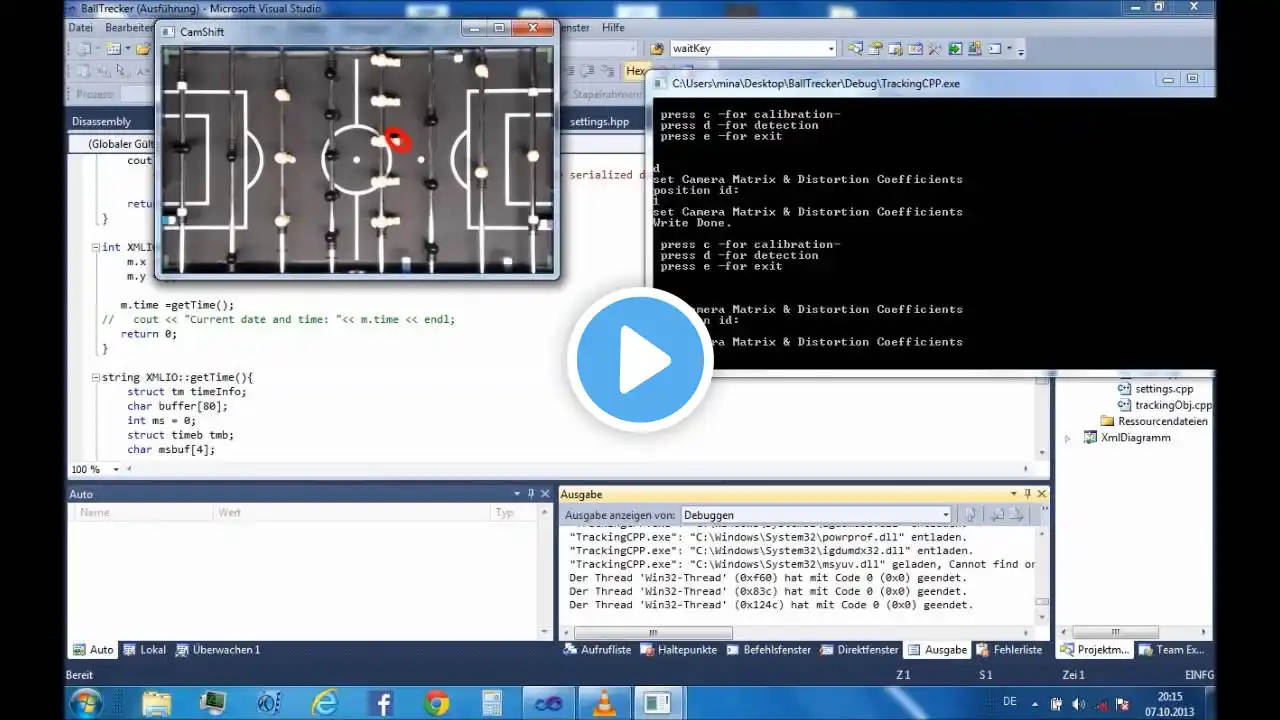This screenshot has width=1280, height=720.
Task: Switch to the settings.hpp tab
Action: click(x=600, y=122)
